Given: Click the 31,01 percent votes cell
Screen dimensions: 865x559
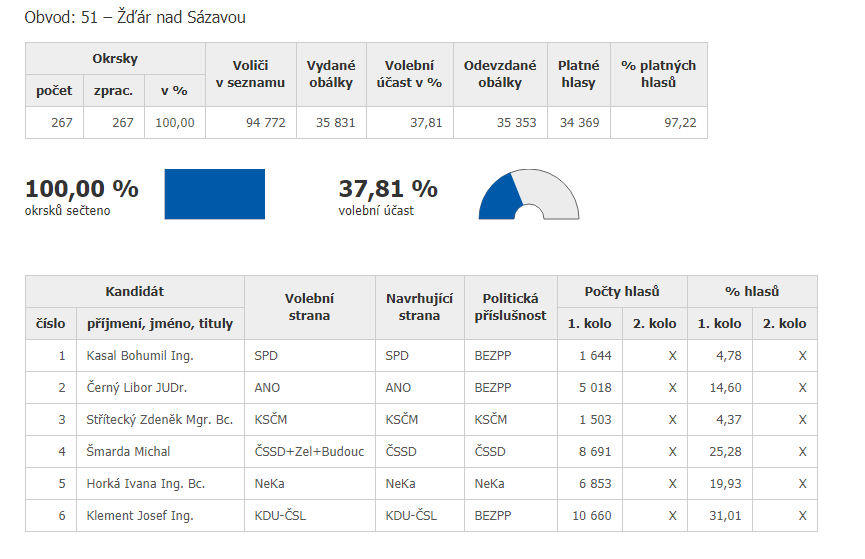Looking at the screenshot, I should [719, 515].
